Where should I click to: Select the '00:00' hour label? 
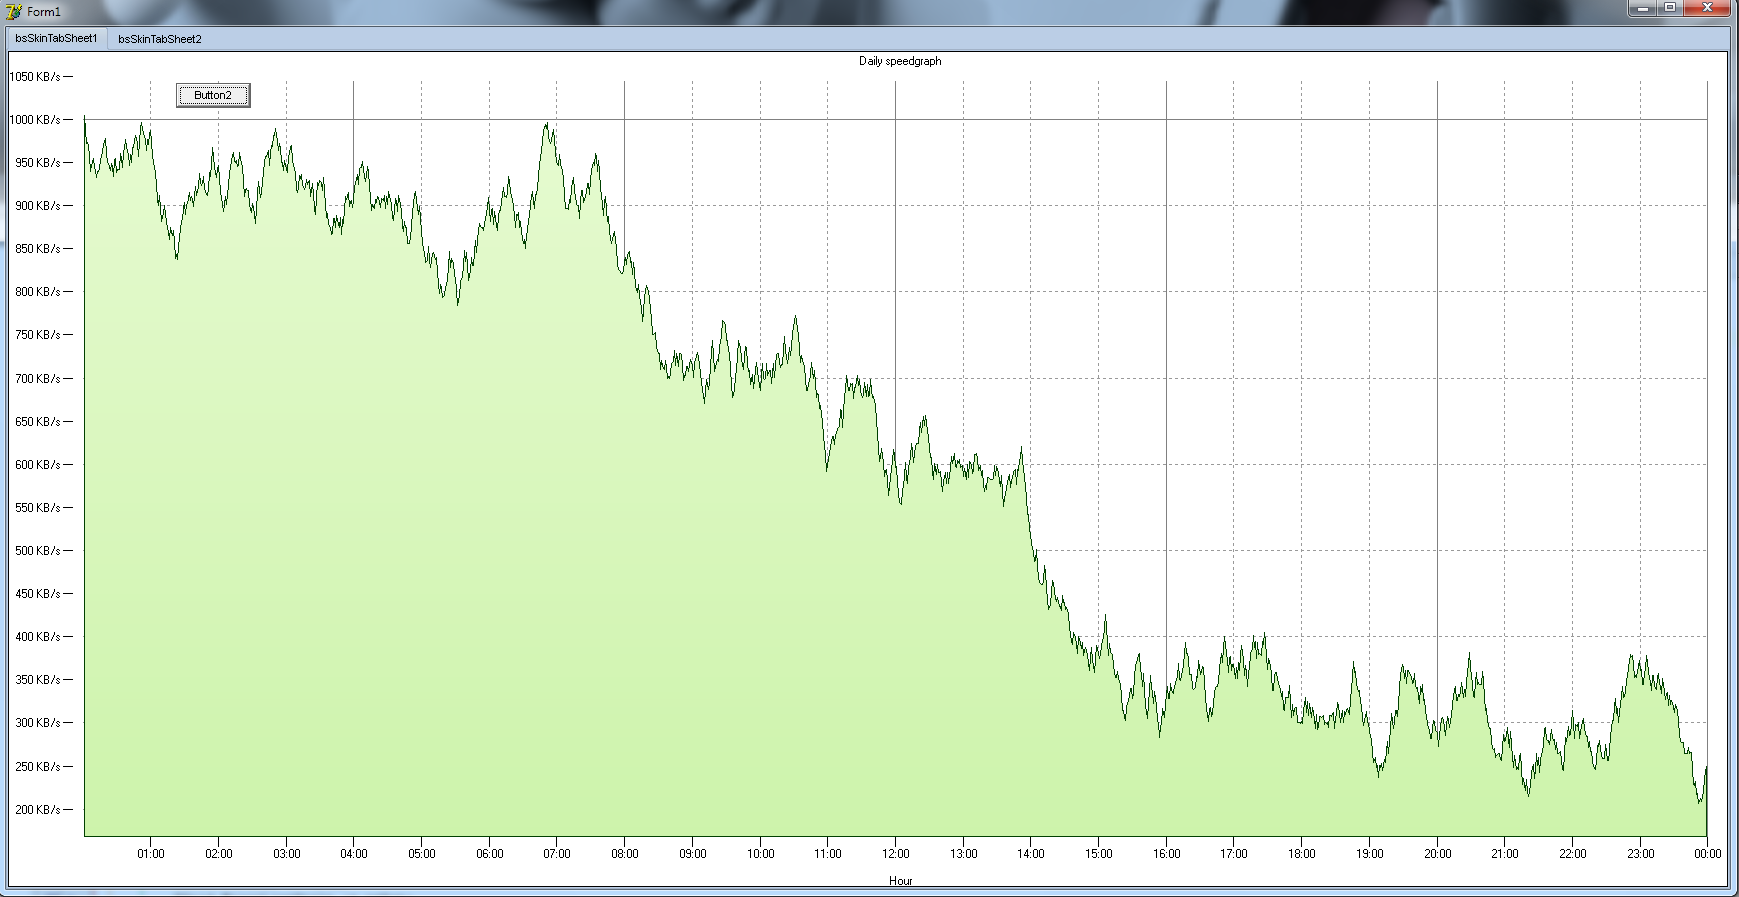(1708, 854)
